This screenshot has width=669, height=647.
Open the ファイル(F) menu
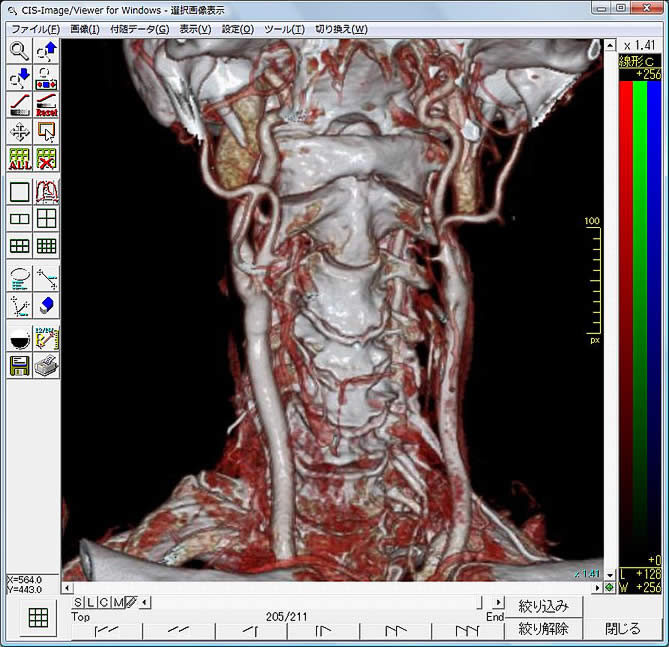pos(35,29)
